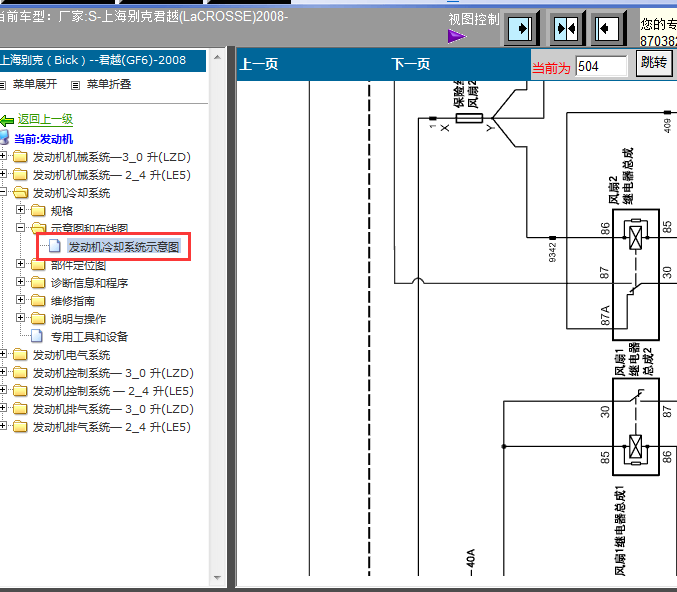Screen dimensions: 677x592
Task: Select 说明与操作 tree label
Action: click(78, 320)
